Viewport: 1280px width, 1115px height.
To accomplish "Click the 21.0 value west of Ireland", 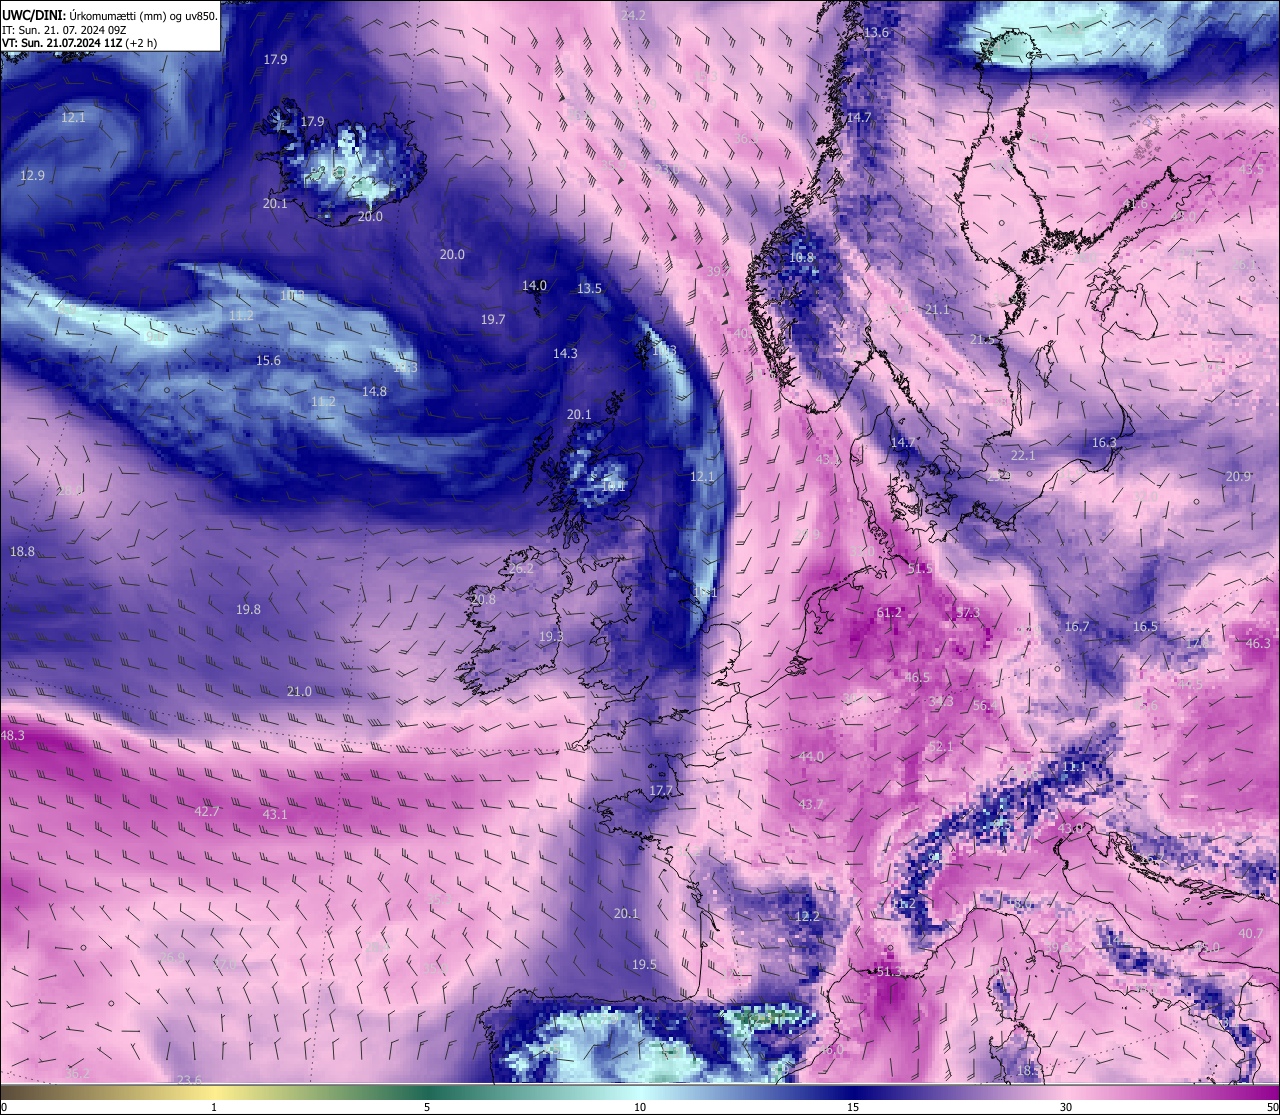I will [x=299, y=692].
